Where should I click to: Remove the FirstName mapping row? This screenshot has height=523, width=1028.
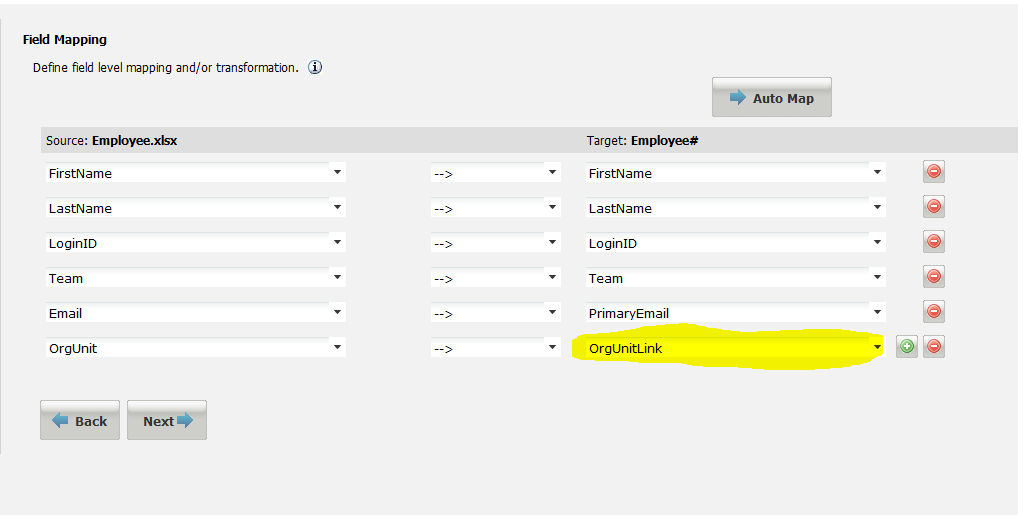[934, 172]
